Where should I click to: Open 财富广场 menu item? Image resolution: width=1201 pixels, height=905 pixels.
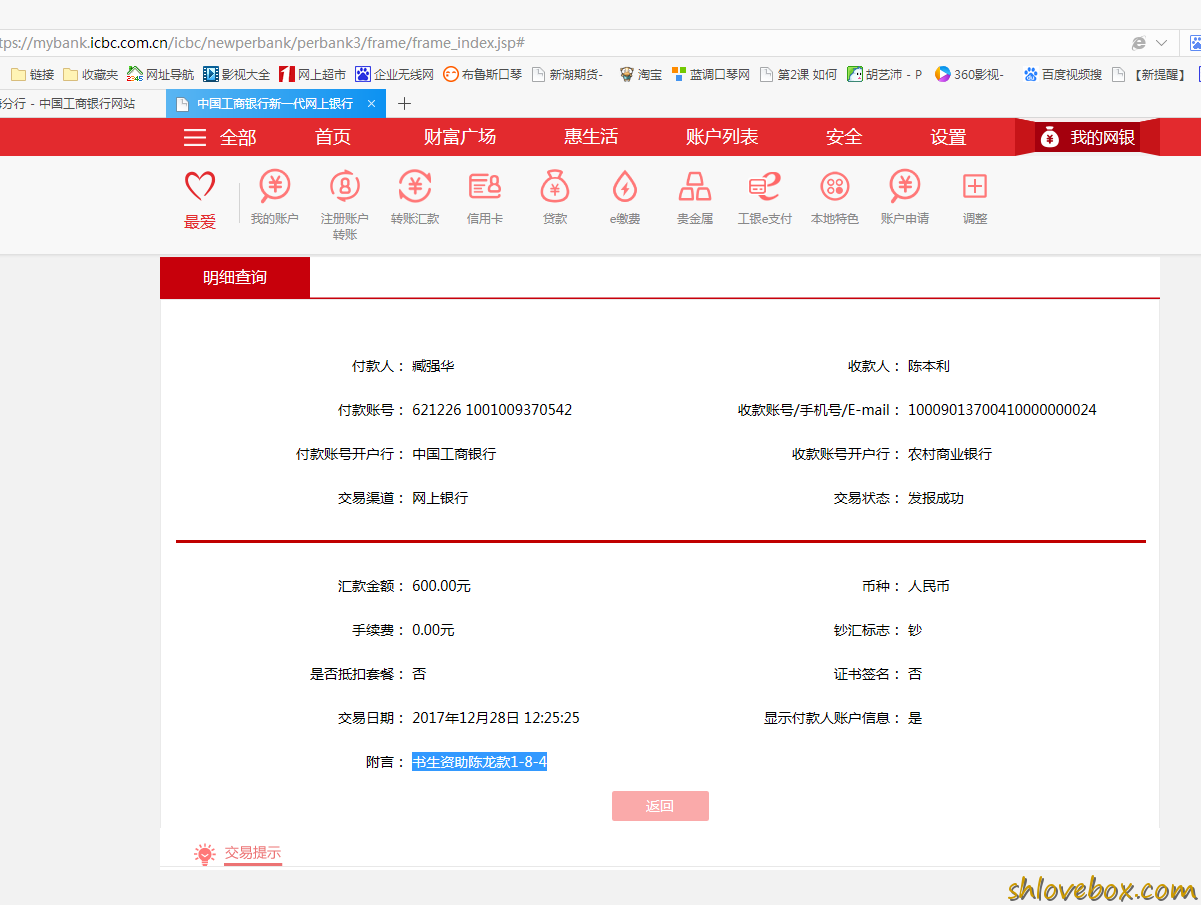460,137
